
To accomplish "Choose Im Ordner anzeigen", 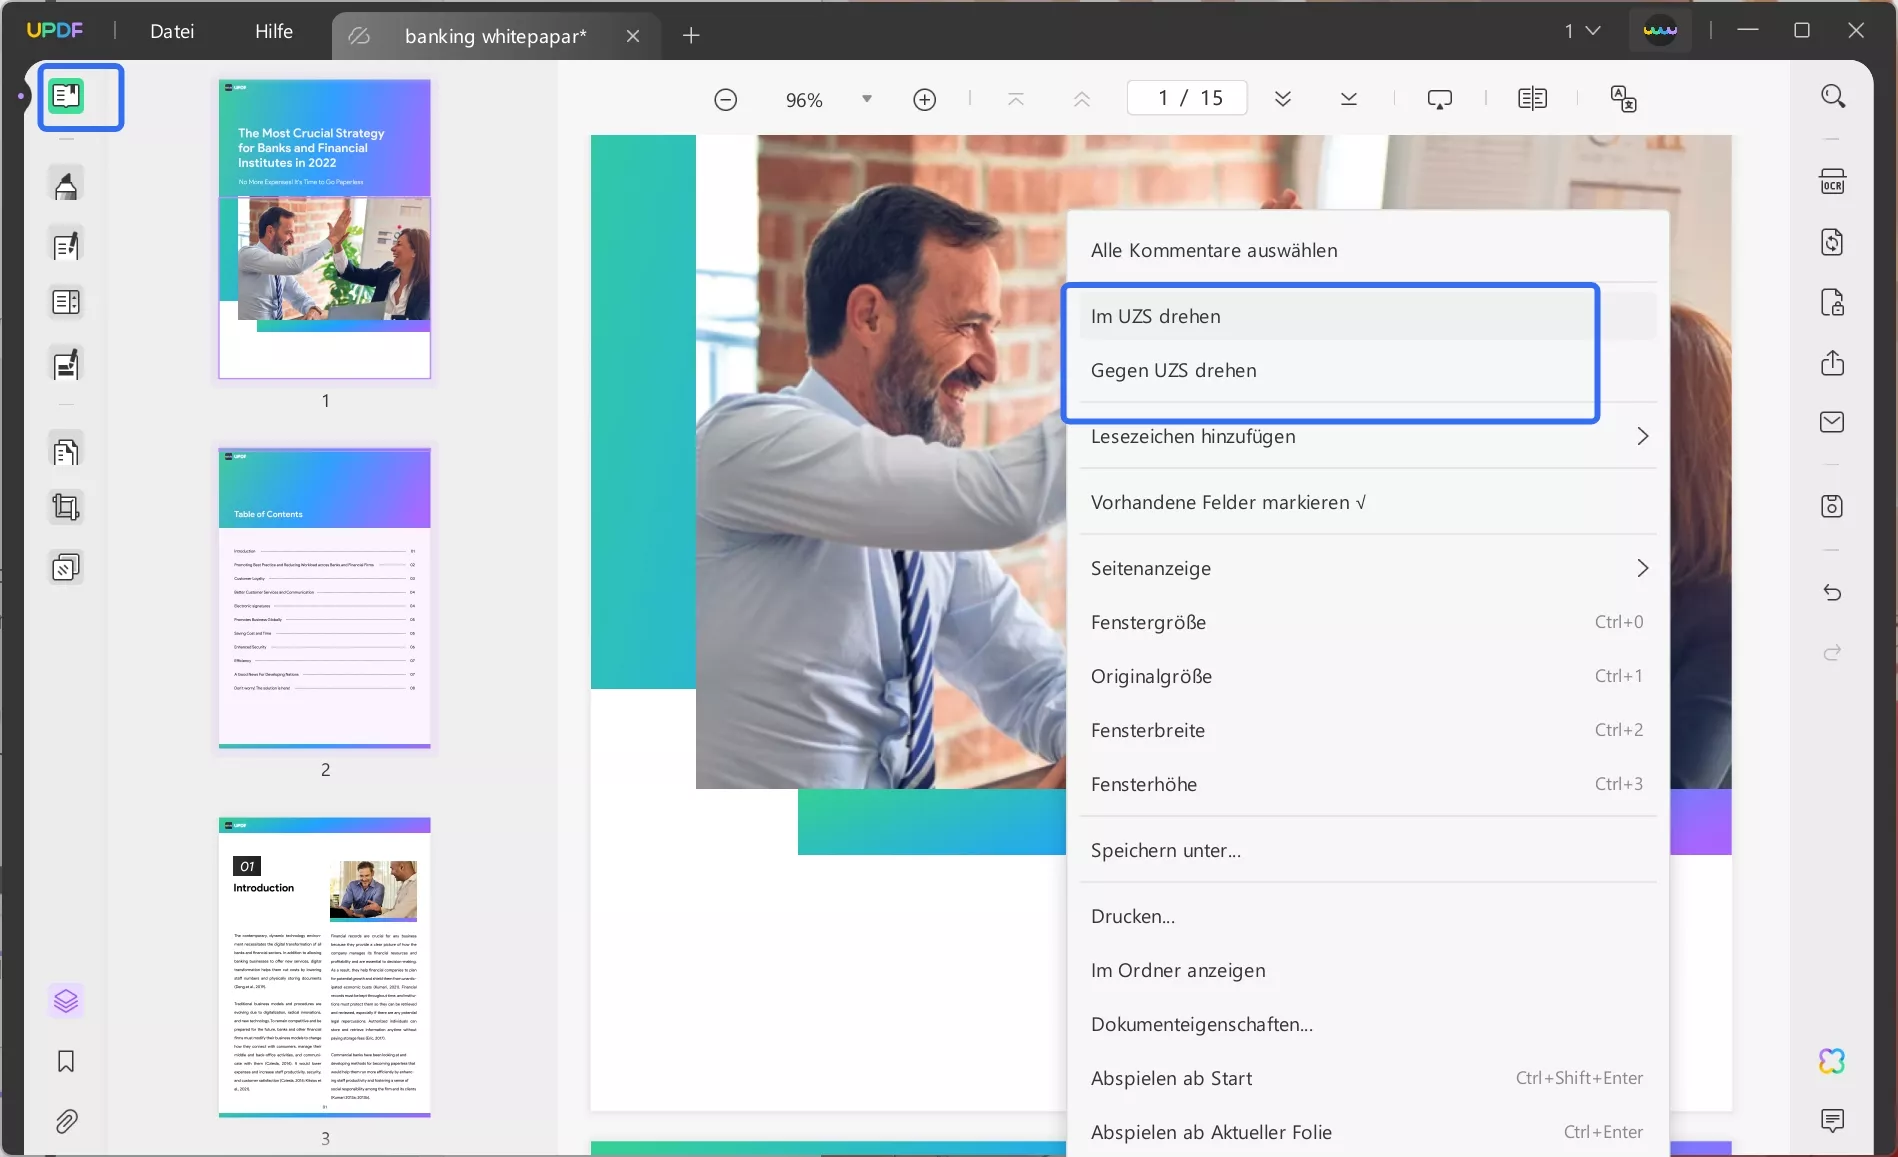I will 1368,970.
